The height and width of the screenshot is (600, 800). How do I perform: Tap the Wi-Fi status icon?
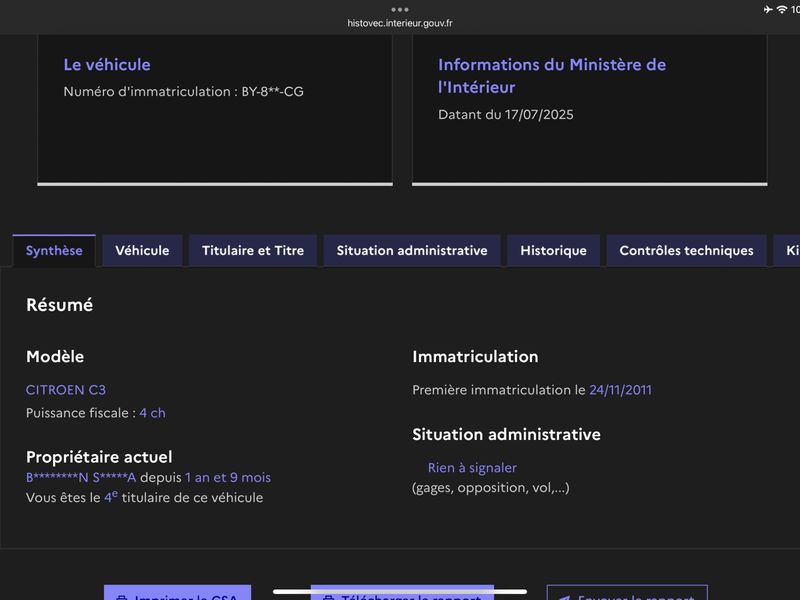click(782, 9)
